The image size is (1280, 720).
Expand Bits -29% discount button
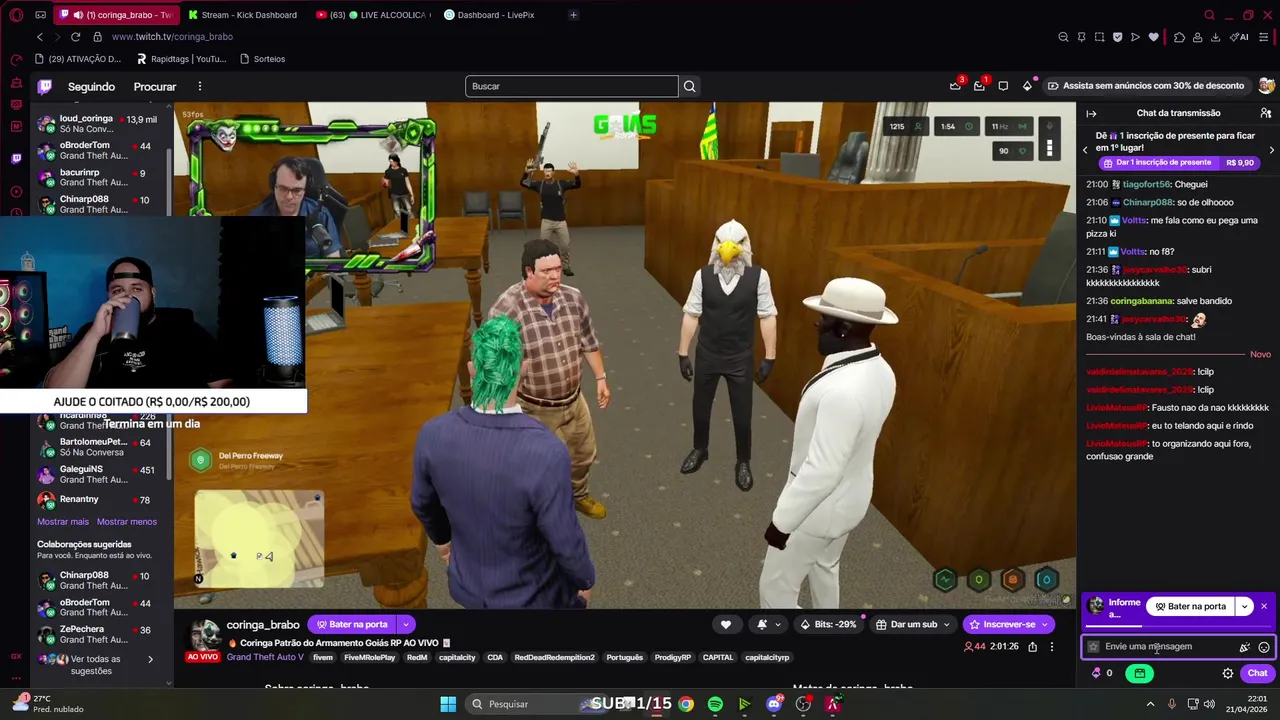(828, 624)
